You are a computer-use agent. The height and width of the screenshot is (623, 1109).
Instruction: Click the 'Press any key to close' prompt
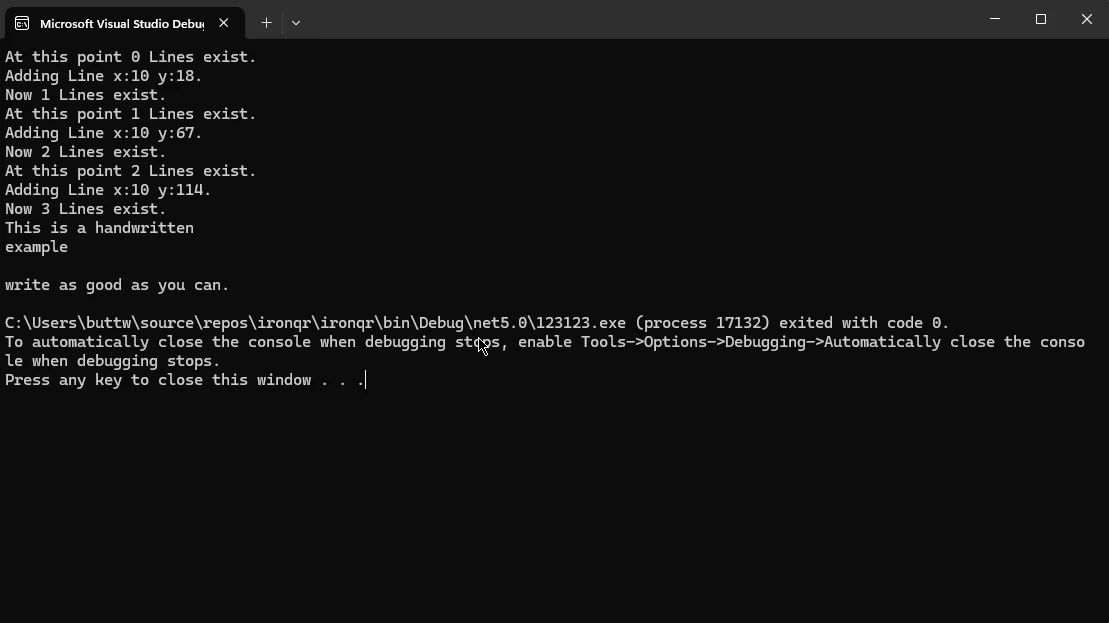coord(185,380)
